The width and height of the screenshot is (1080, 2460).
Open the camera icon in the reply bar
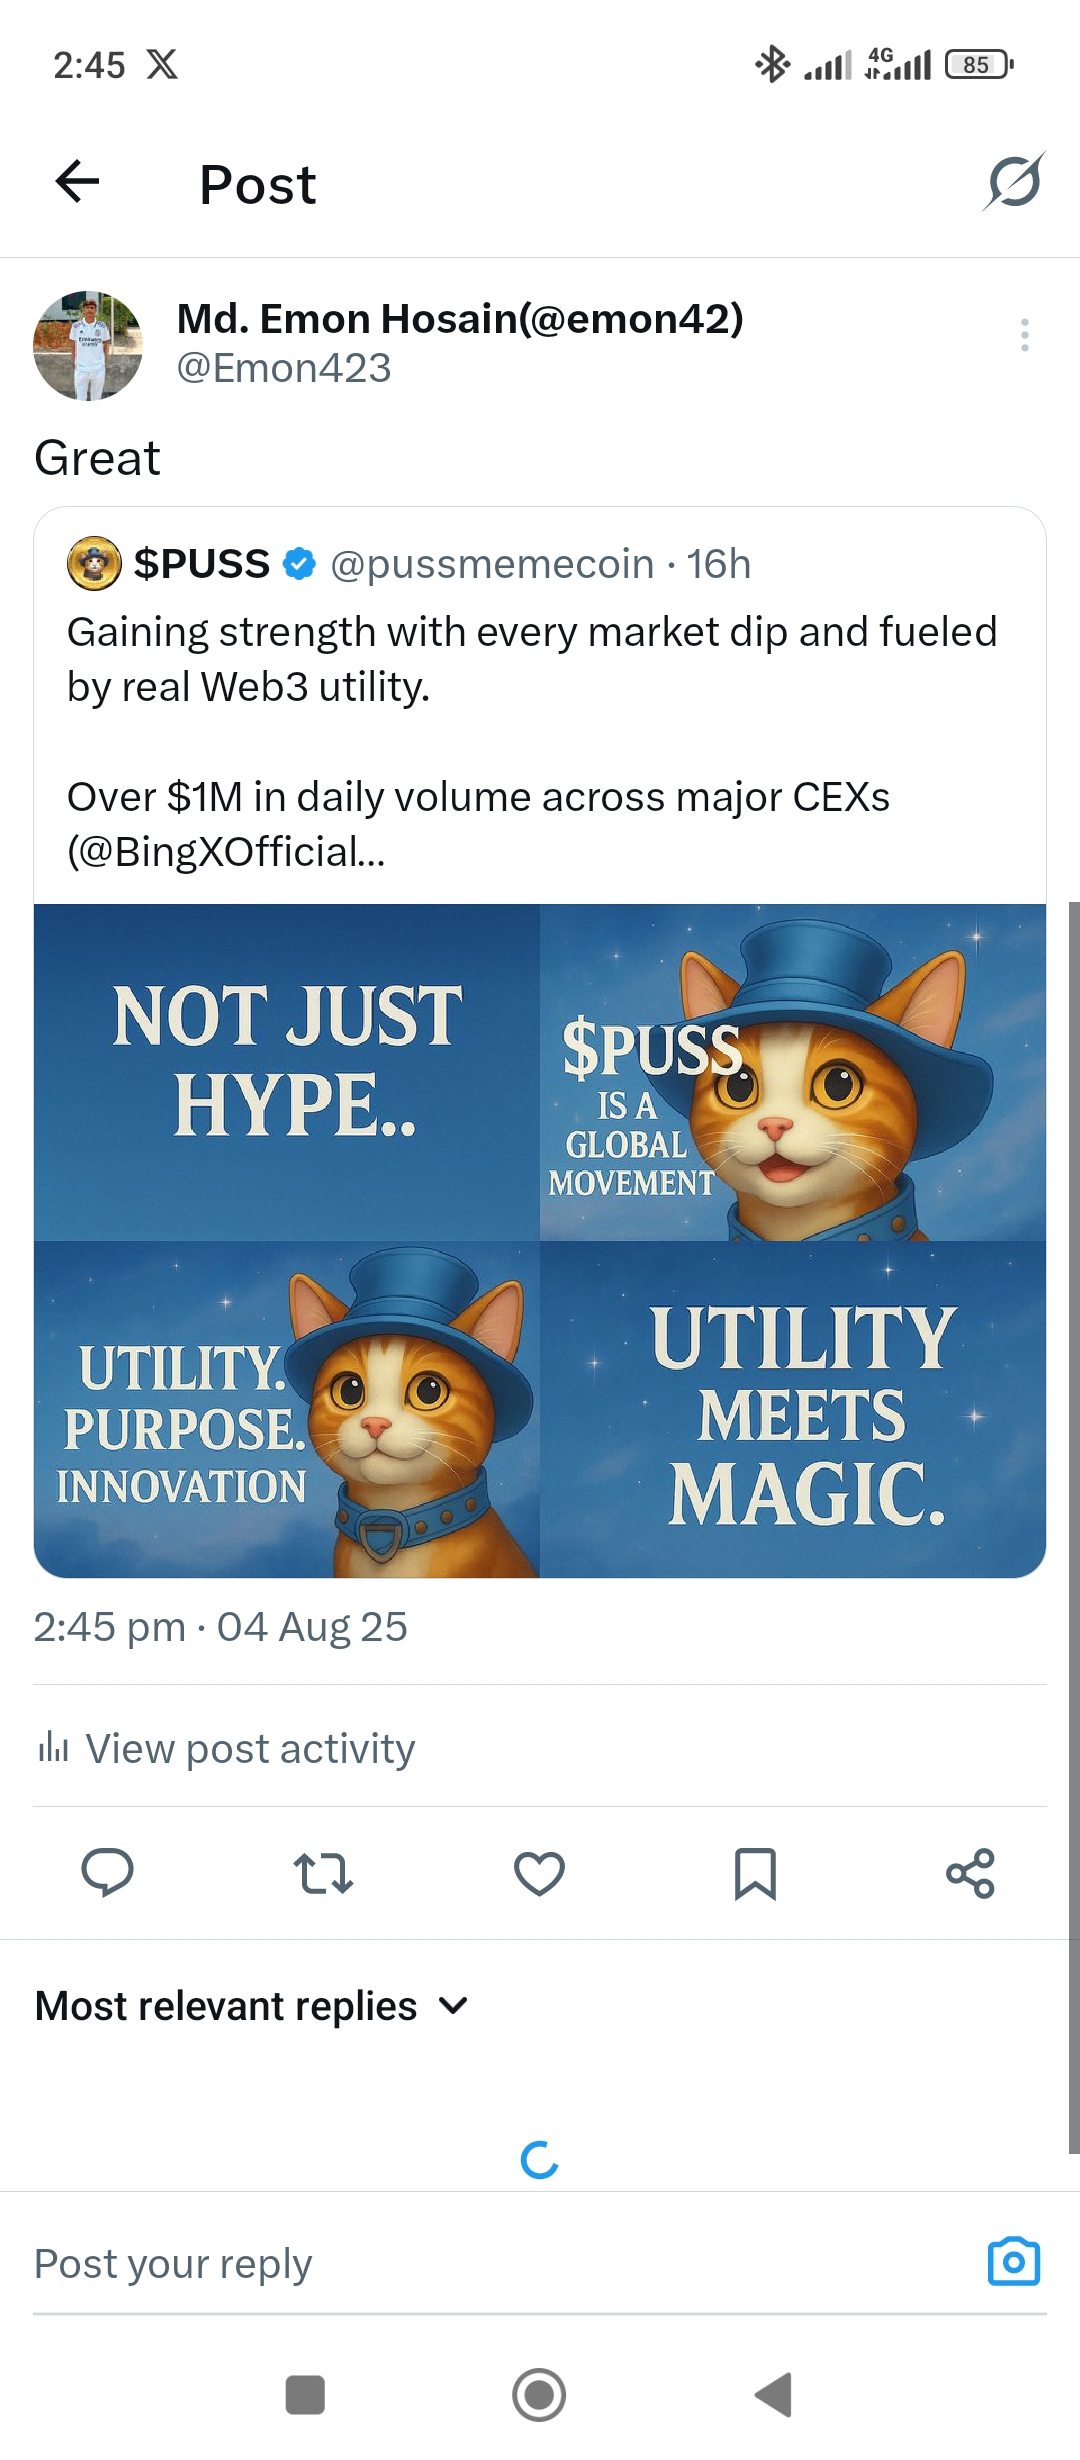coord(1014,2261)
